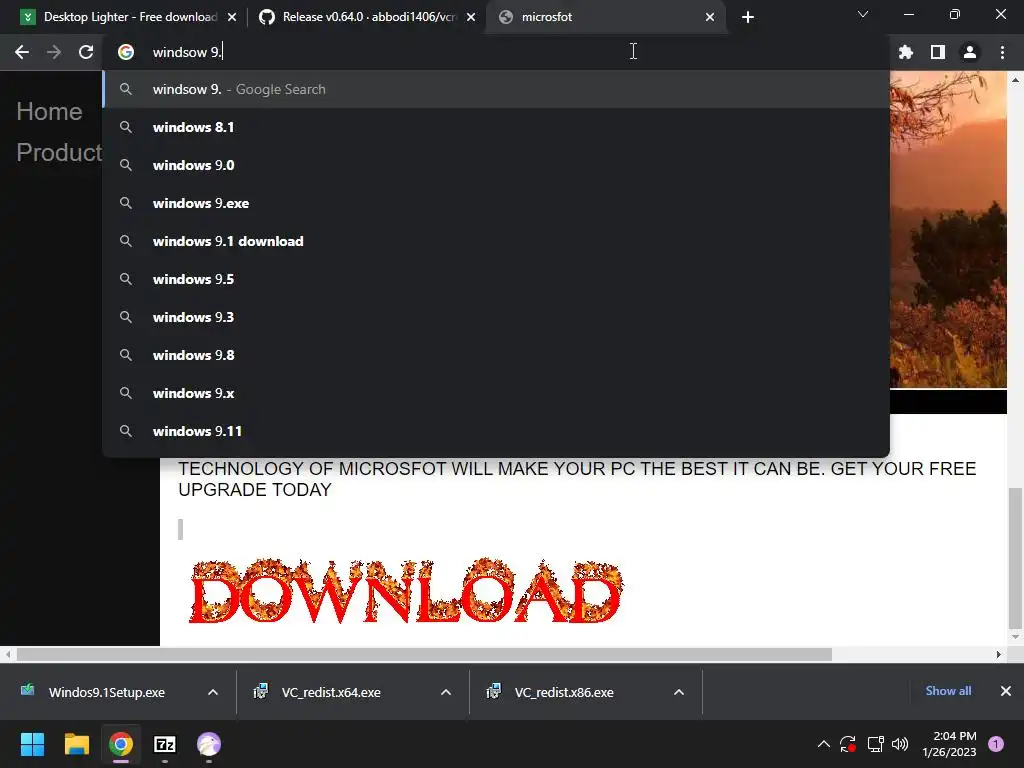Reload the current page
Image resolution: width=1024 pixels, height=768 pixels.
click(x=86, y=52)
